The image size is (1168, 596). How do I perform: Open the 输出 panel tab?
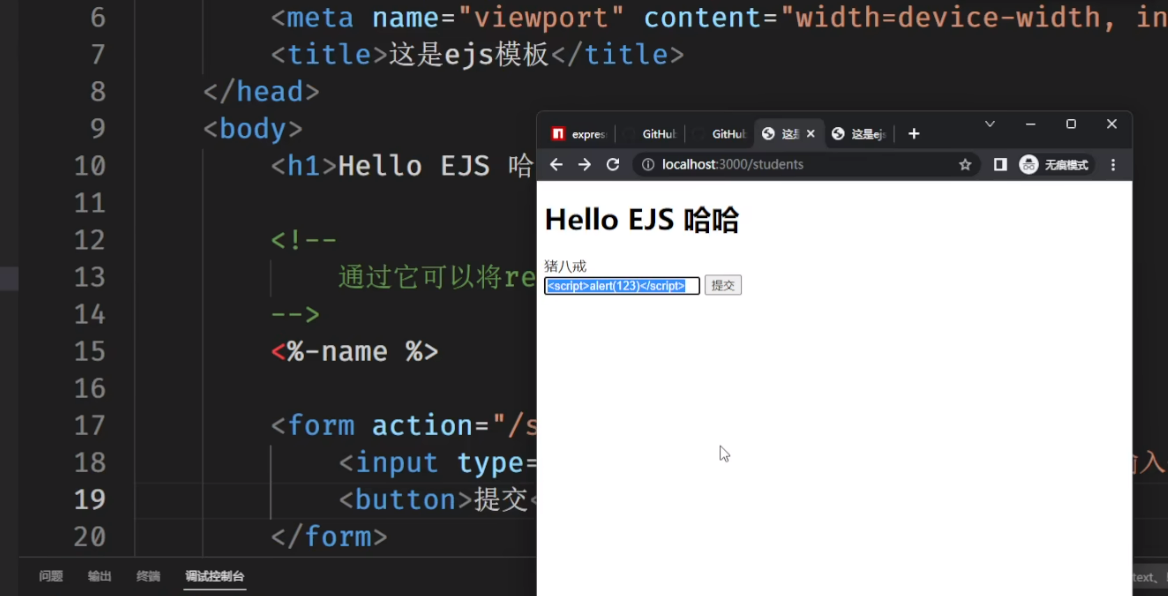pyautogui.click(x=99, y=576)
